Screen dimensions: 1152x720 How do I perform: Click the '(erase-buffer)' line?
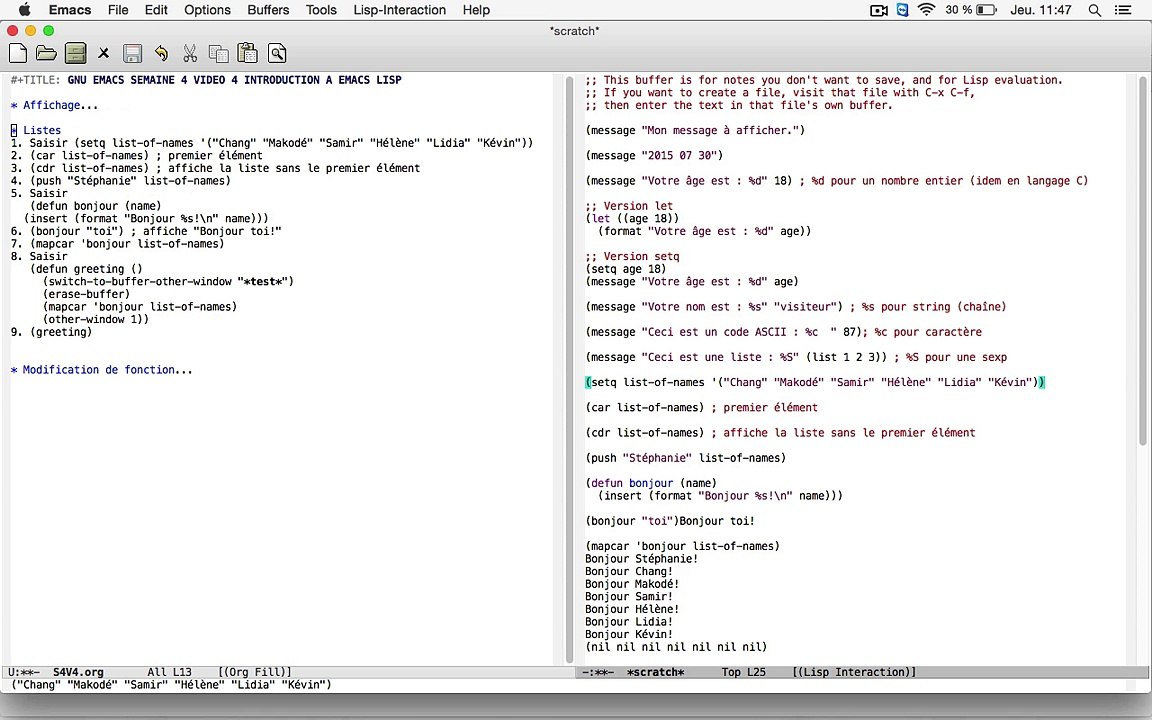pos(86,294)
